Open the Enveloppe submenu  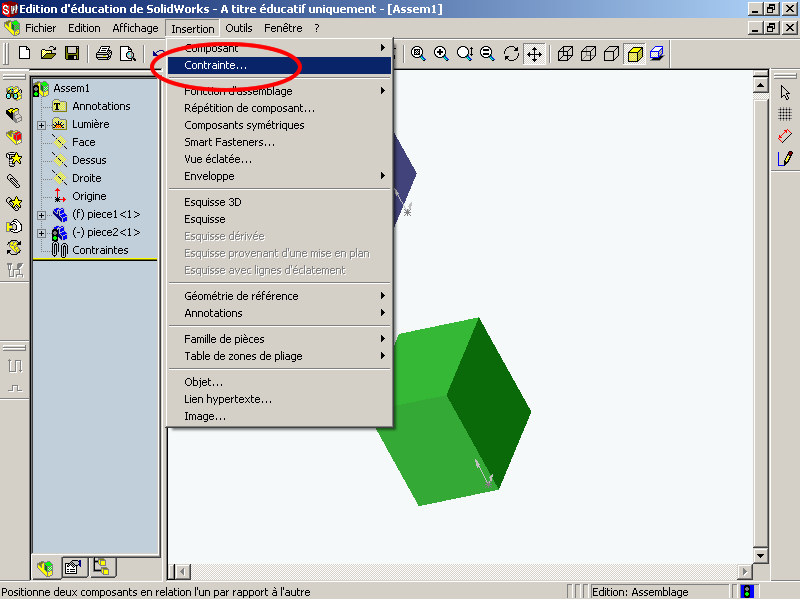click(280, 176)
